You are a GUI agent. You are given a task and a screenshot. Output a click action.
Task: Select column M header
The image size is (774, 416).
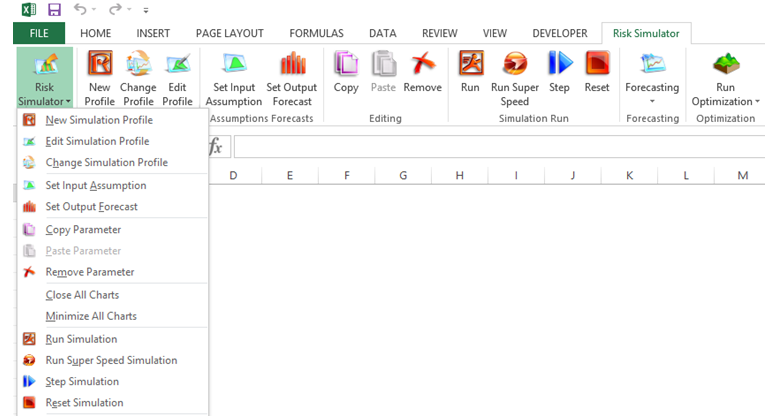742,175
